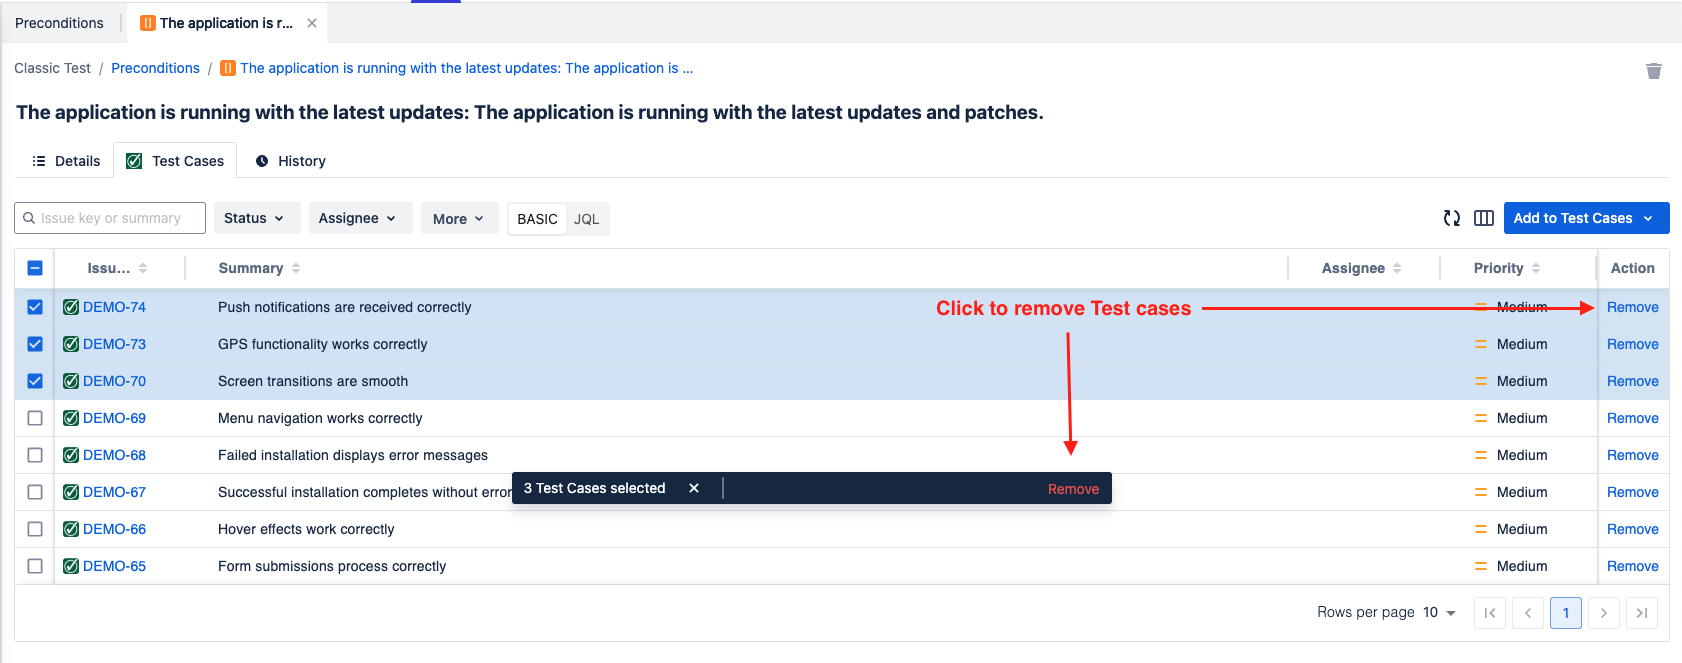Viewport: 1682px width, 663px height.
Task: Switch to the History tab
Action: click(x=291, y=161)
